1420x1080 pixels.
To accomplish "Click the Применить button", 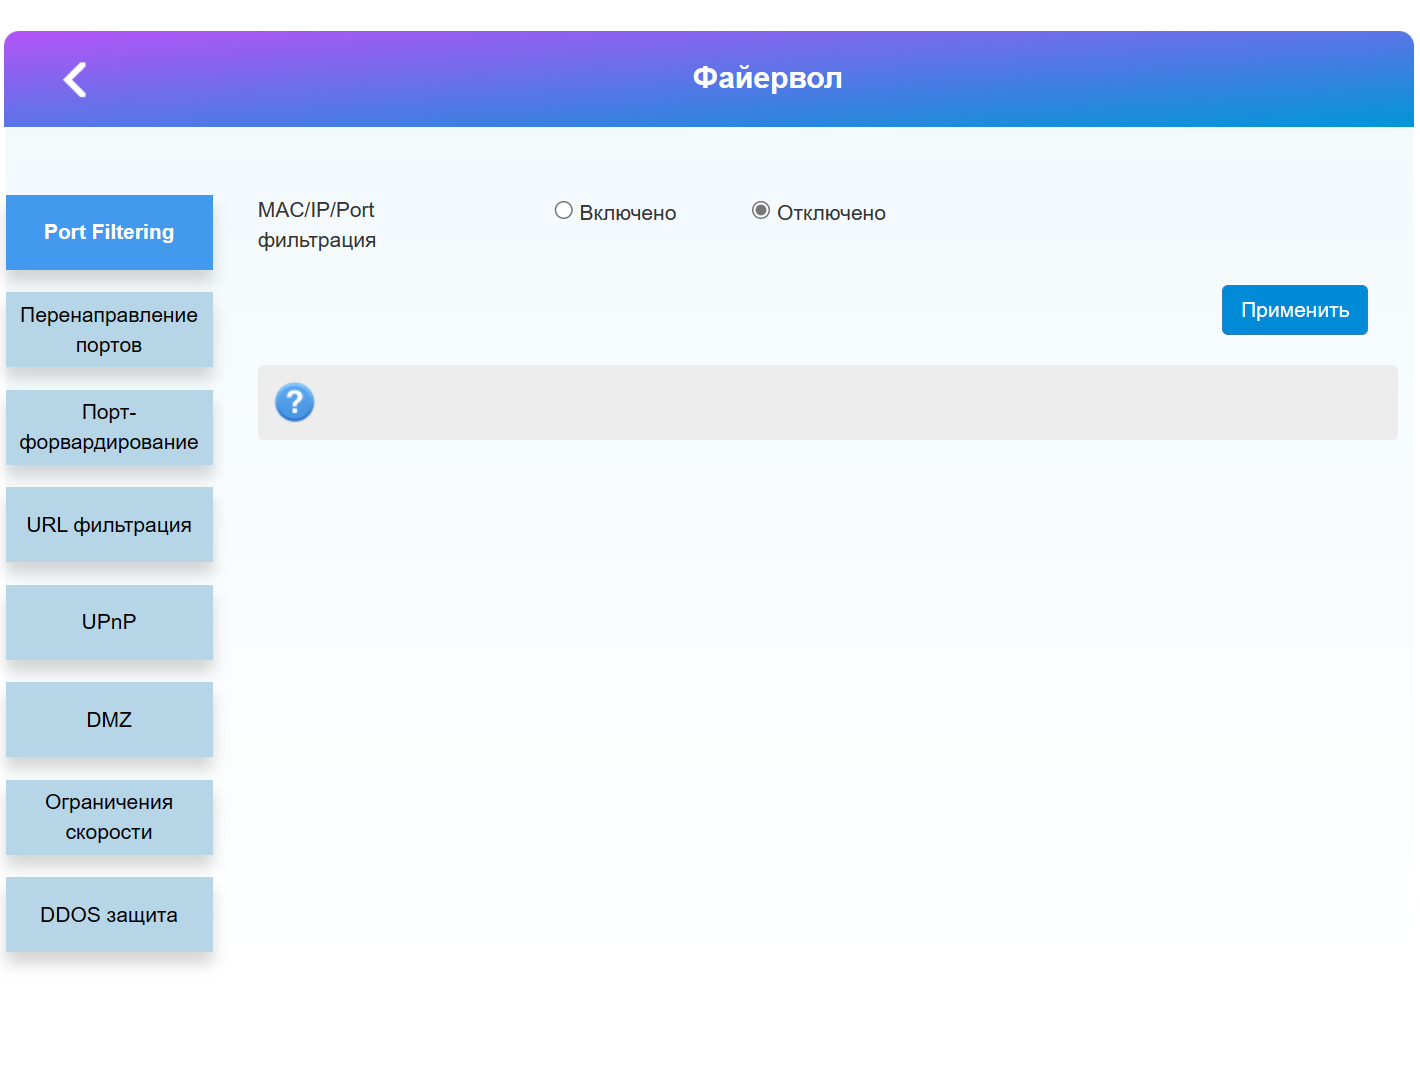I will tap(1295, 310).
